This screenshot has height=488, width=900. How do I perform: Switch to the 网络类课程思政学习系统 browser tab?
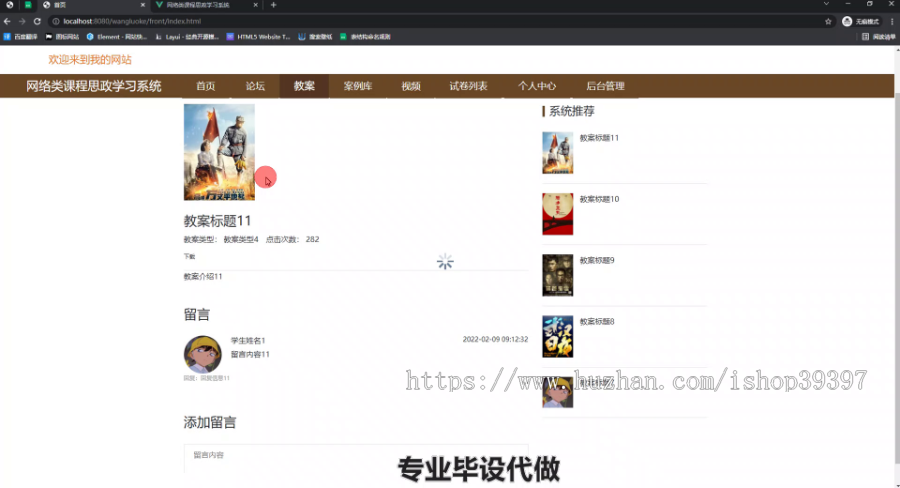click(x=207, y=5)
